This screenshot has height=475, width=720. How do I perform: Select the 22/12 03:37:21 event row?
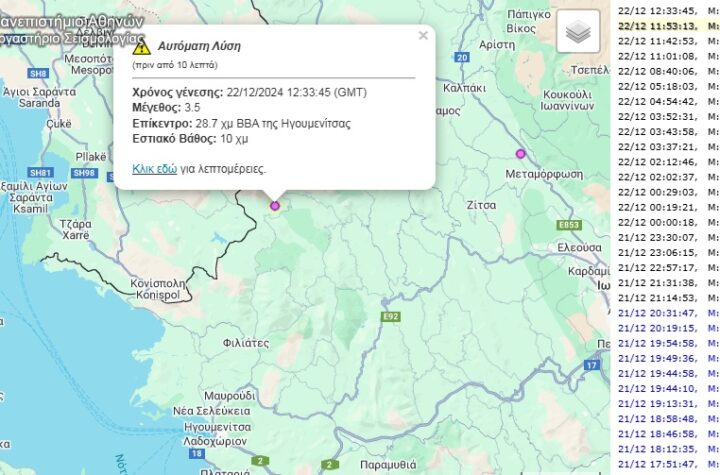tap(669, 147)
